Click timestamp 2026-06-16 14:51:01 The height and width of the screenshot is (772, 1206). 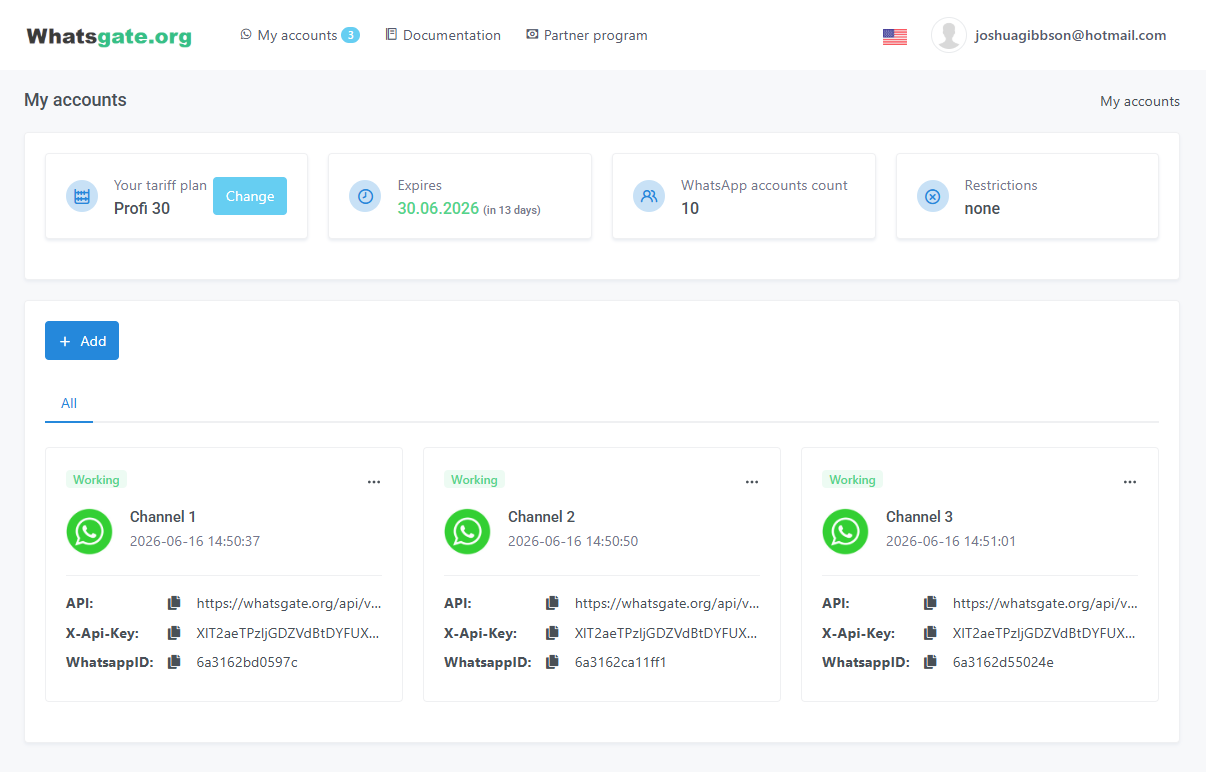click(x=951, y=541)
